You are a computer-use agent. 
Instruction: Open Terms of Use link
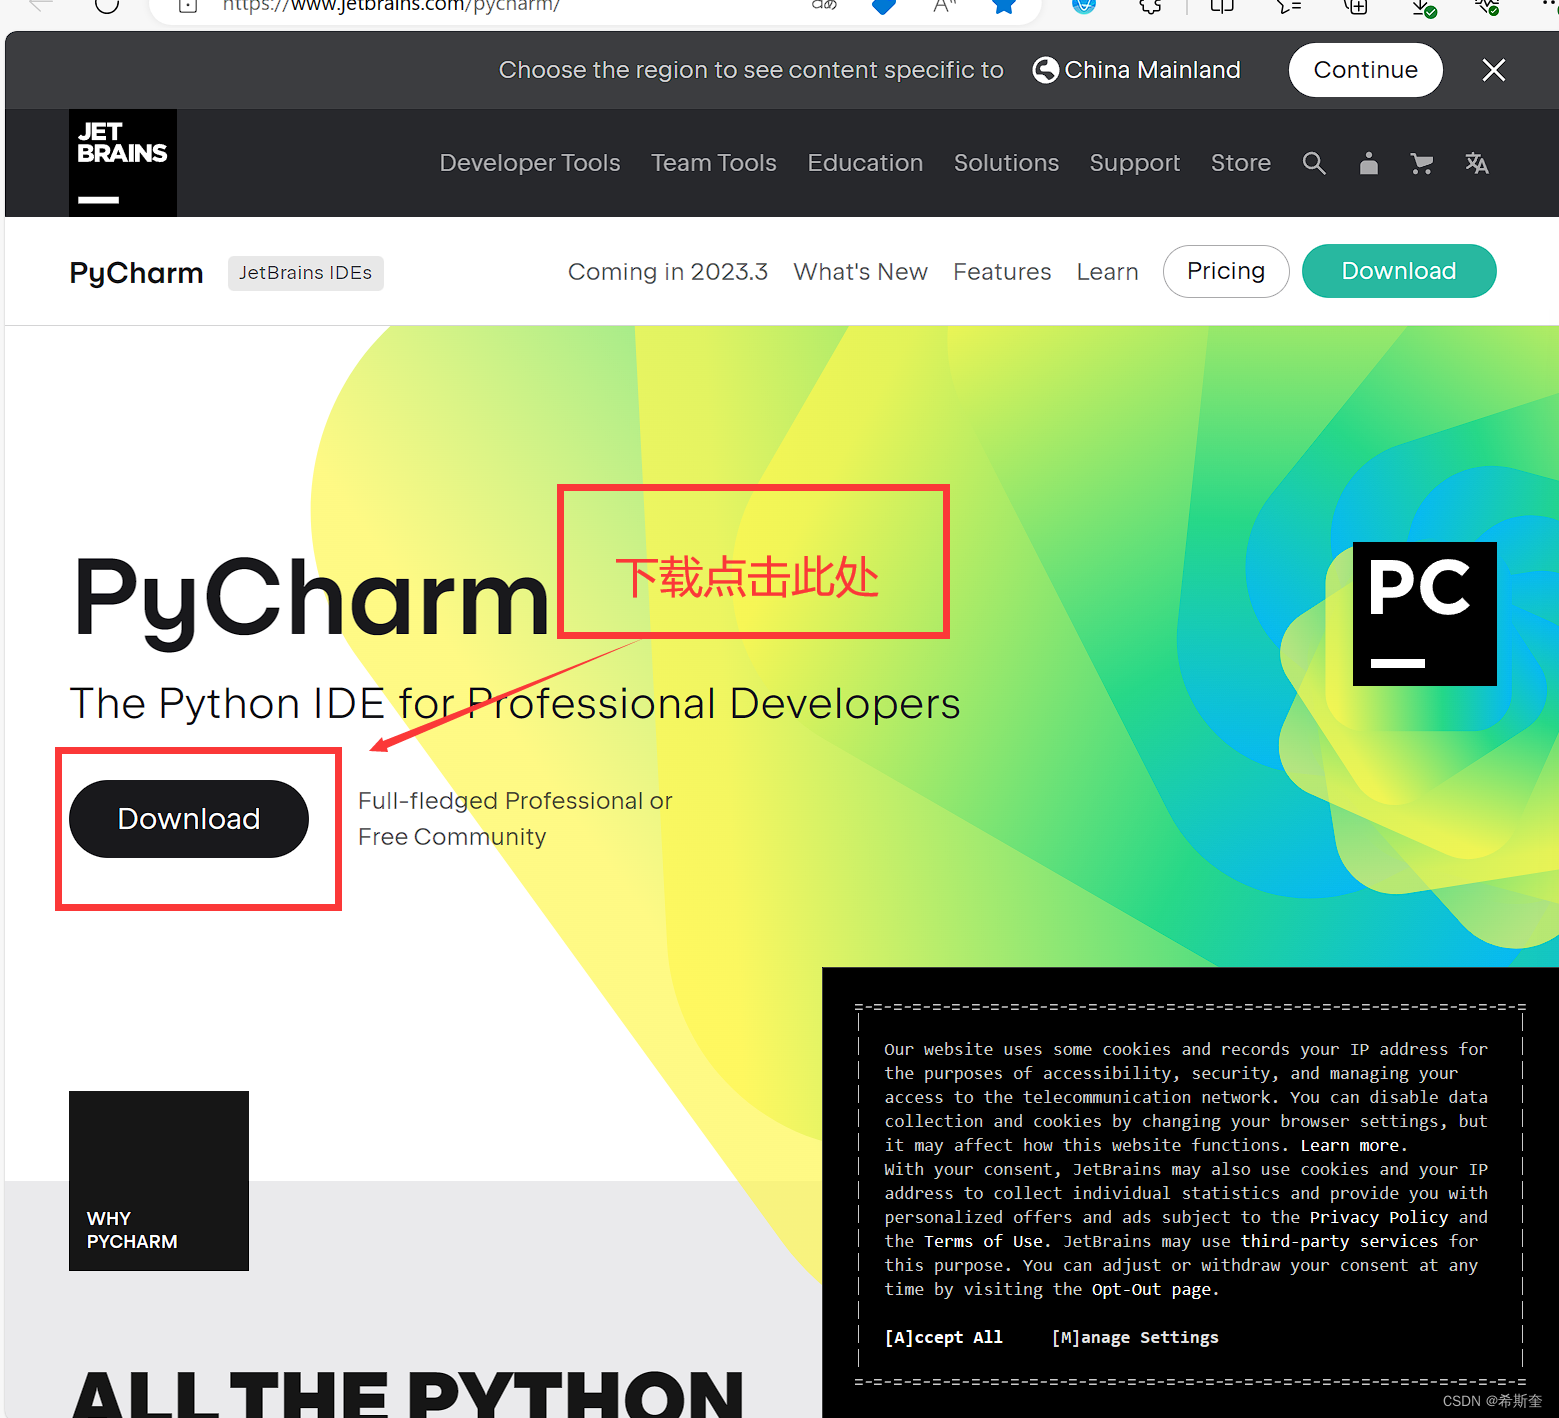(x=983, y=1241)
